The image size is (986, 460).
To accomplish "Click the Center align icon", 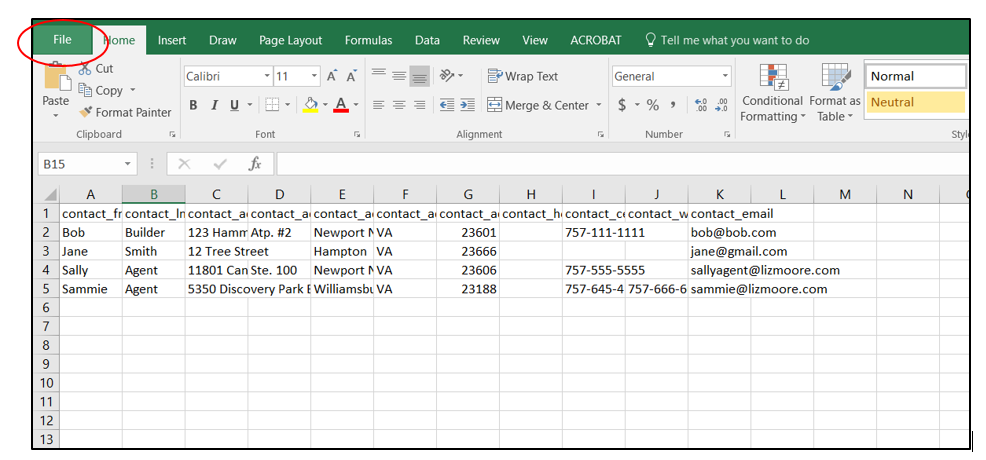I will (399, 105).
